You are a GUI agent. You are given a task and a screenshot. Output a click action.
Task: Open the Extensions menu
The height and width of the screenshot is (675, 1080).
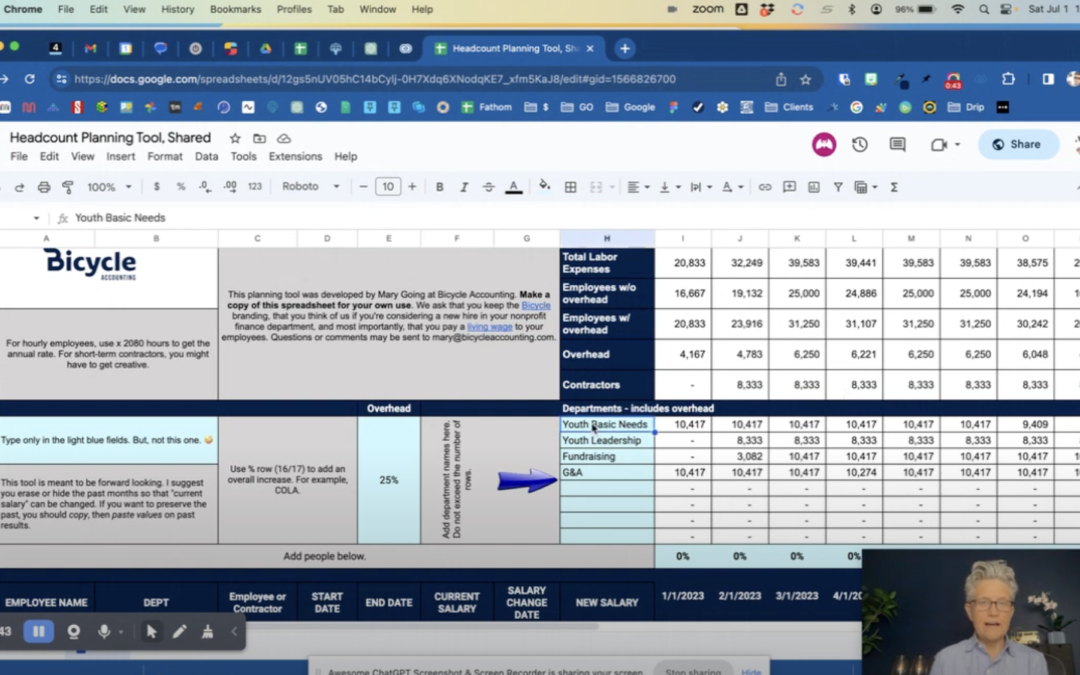click(295, 156)
